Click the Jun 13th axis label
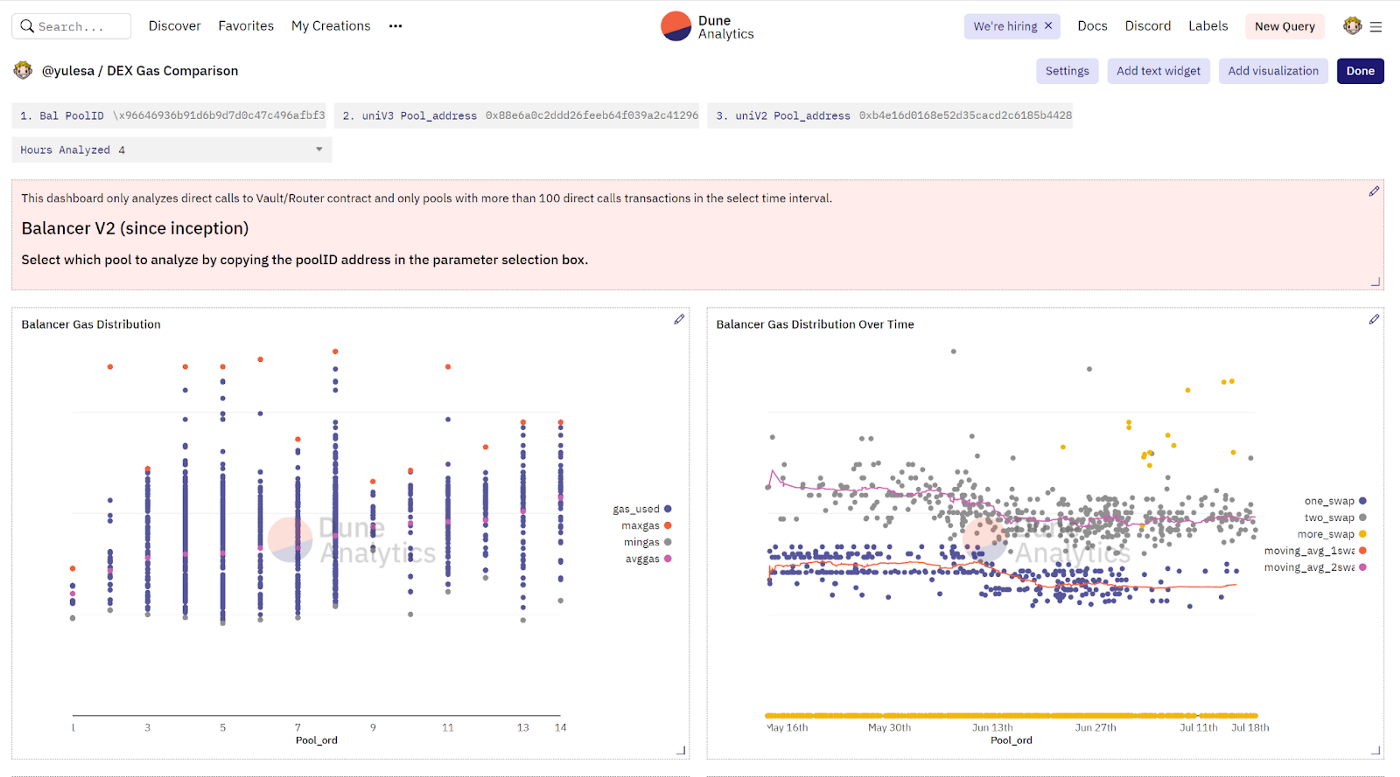Screen dimensions: 1400x777 [992, 727]
